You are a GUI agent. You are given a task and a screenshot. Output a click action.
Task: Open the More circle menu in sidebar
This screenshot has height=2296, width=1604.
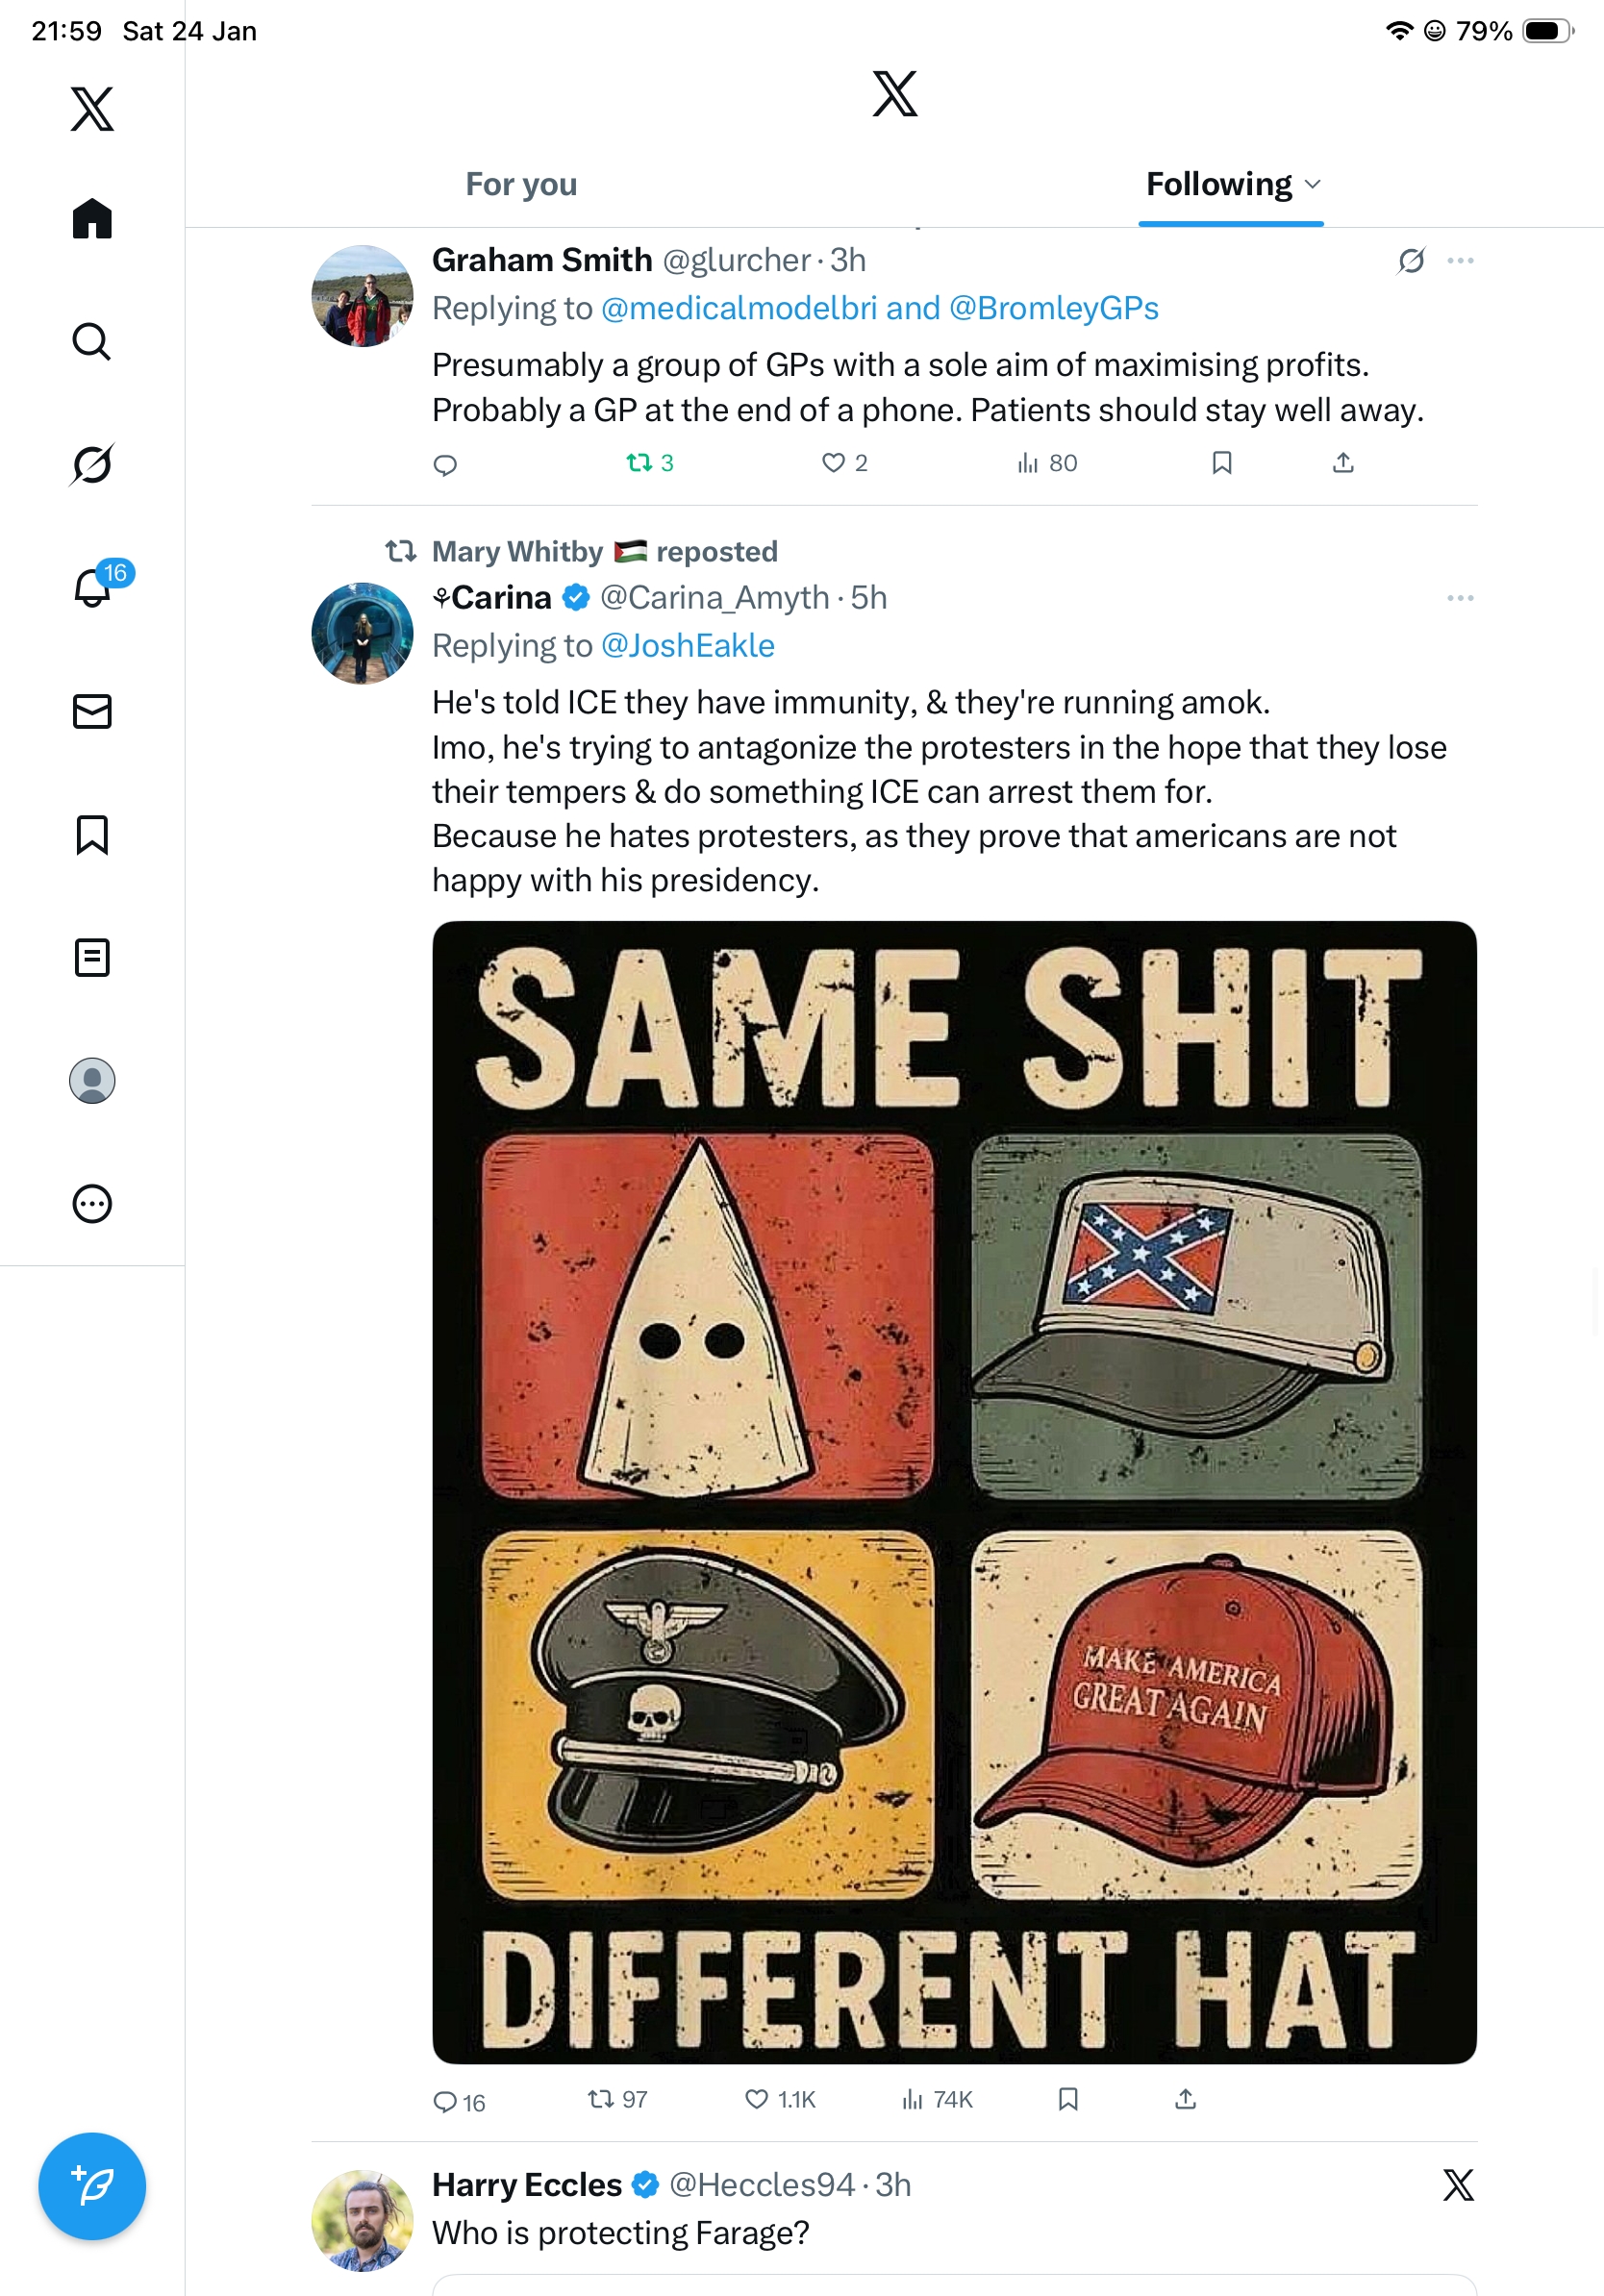click(91, 1204)
